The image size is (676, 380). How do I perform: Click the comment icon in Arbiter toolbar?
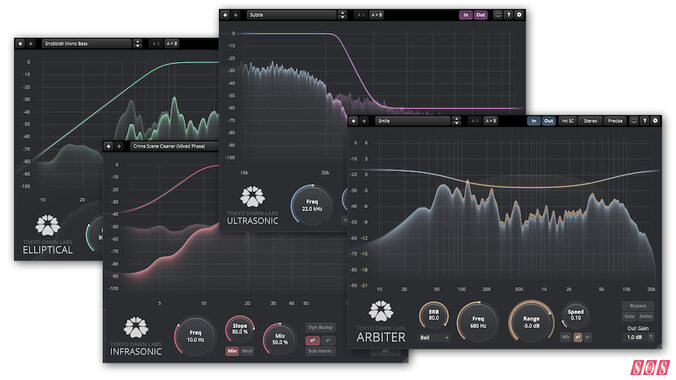pyautogui.click(x=634, y=121)
